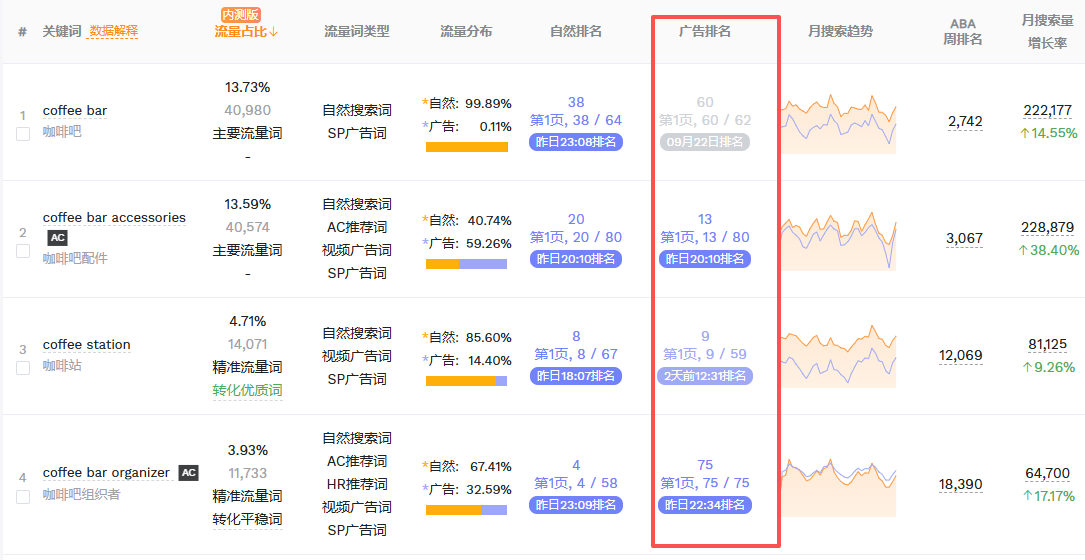Click the ABA 周排名 column header
1085x560 pixels.
[963, 32]
